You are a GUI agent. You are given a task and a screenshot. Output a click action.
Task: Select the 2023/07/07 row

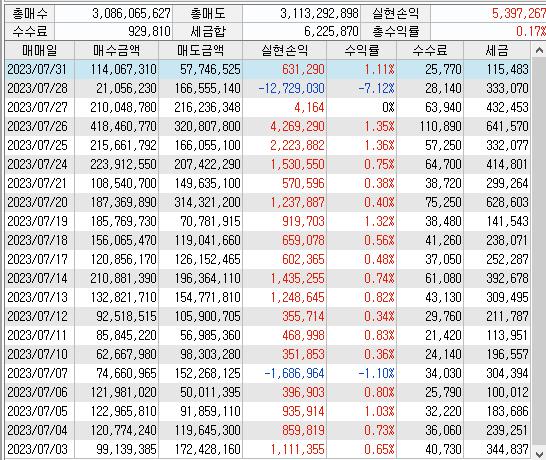click(268, 373)
